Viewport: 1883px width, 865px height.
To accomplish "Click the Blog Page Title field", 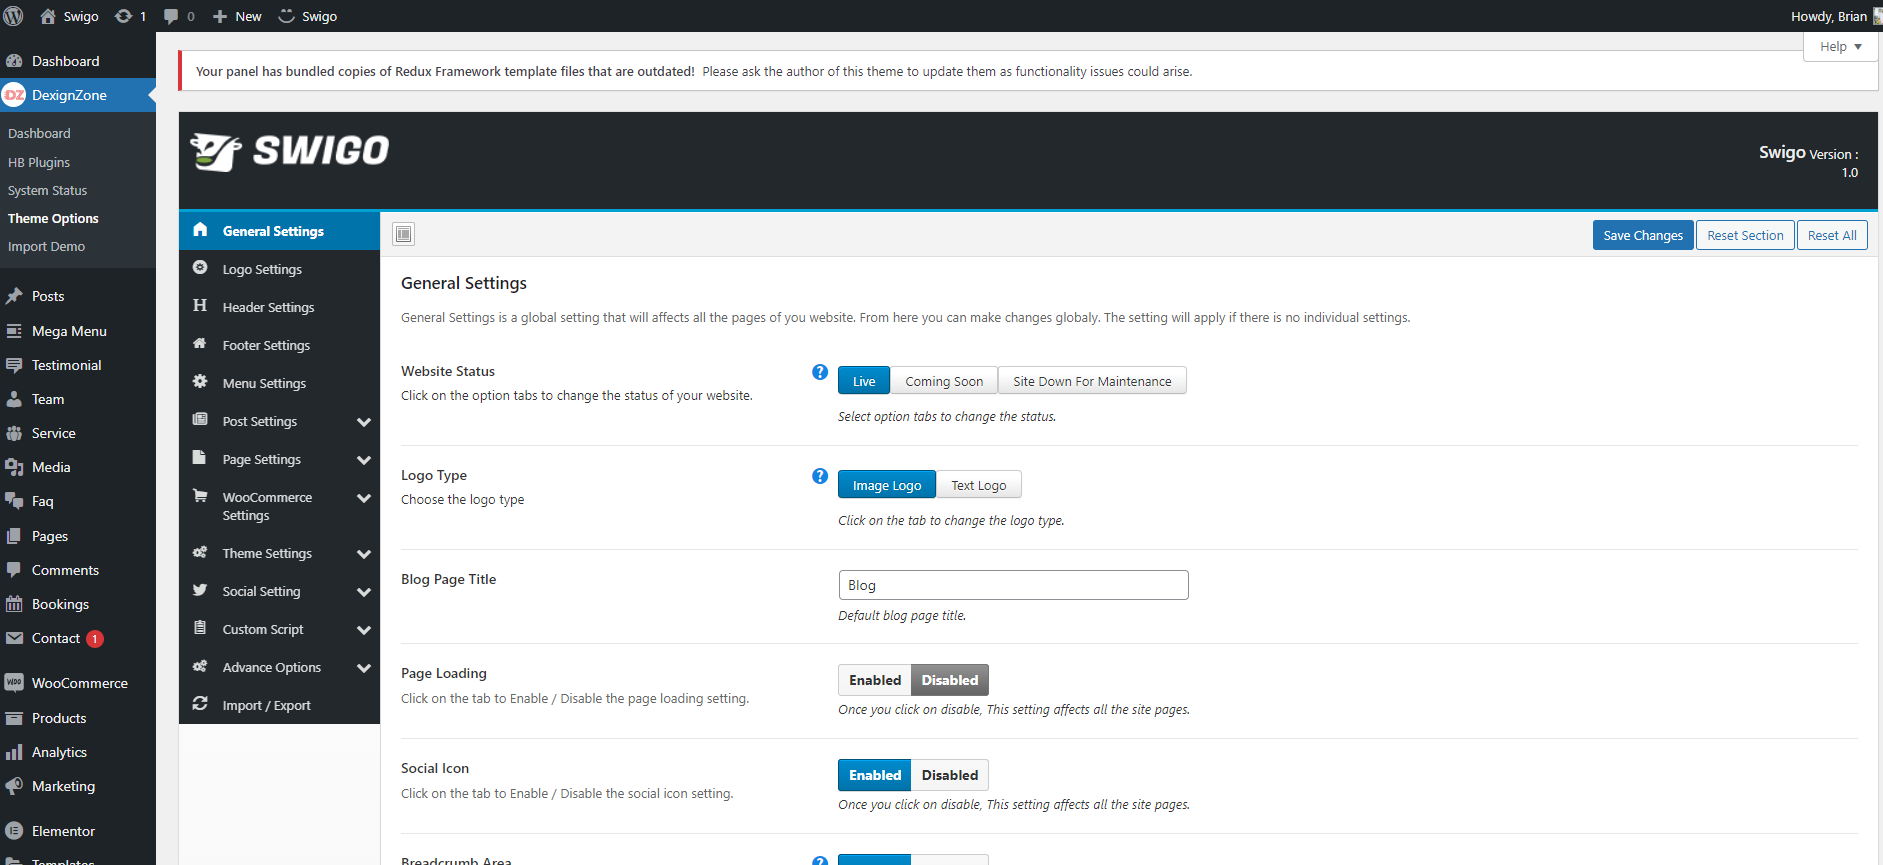I will (1012, 585).
